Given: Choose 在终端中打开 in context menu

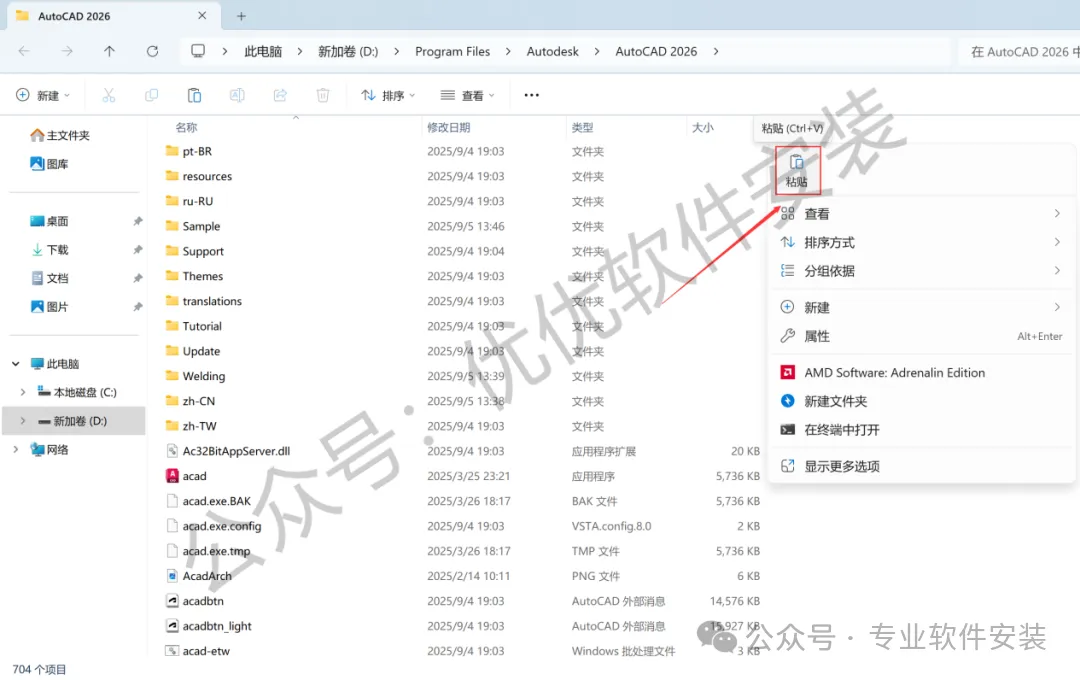Looking at the screenshot, I should pos(922,430).
